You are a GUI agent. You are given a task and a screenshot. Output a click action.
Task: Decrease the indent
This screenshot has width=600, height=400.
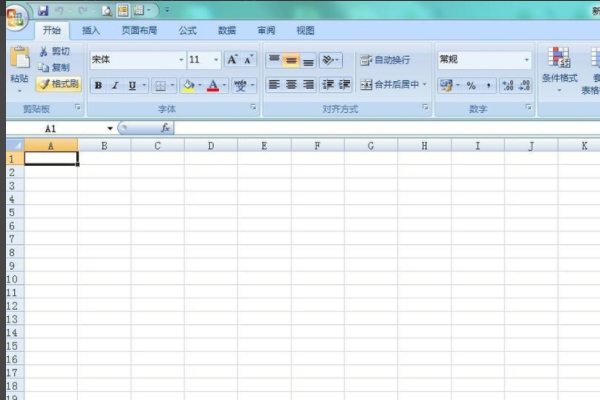pos(328,84)
